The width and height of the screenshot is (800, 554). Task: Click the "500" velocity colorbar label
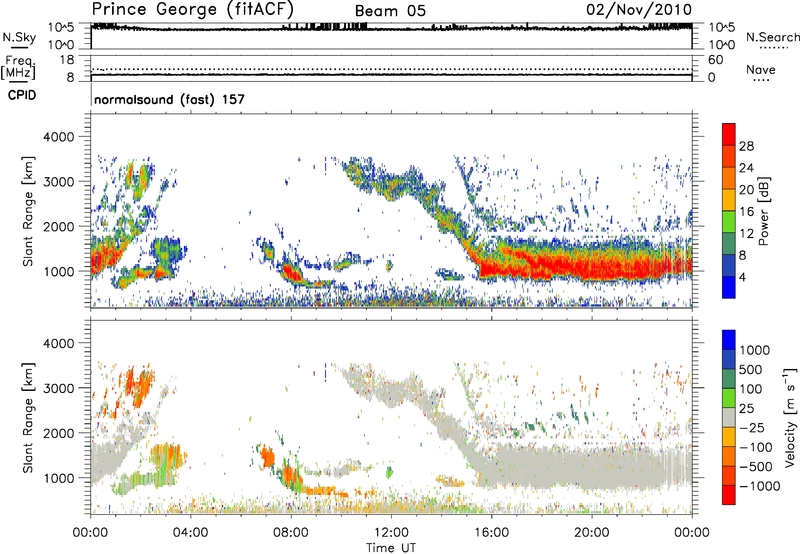click(751, 369)
